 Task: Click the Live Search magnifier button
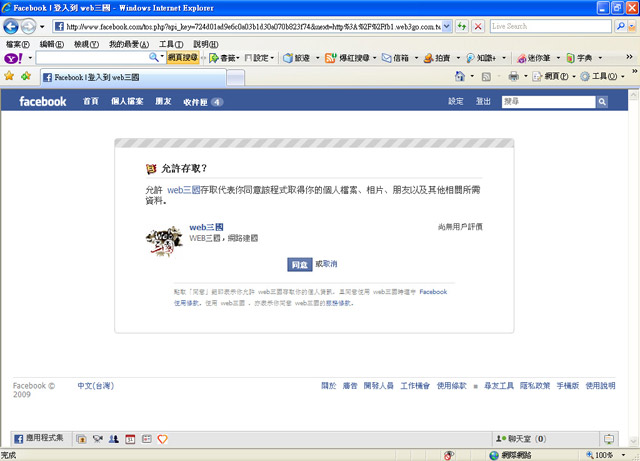pyautogui.click(x=620, y=26)
